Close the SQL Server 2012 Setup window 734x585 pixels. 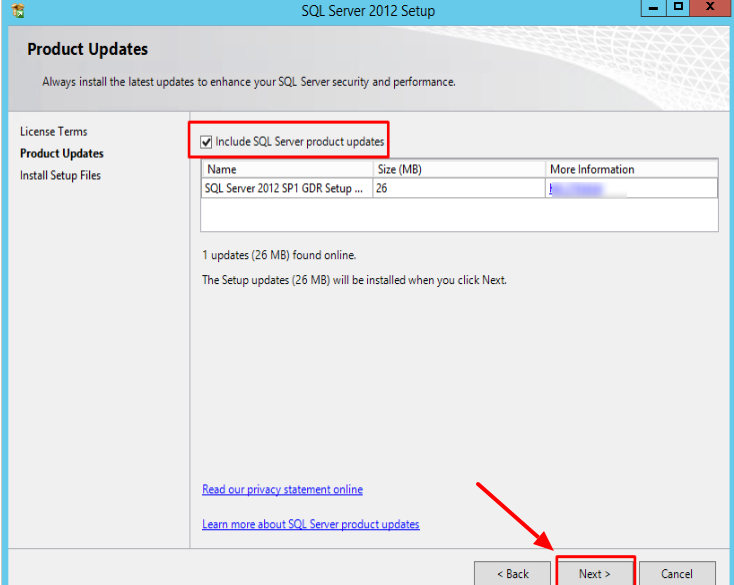pyautogui.click(x=710, y=7)
